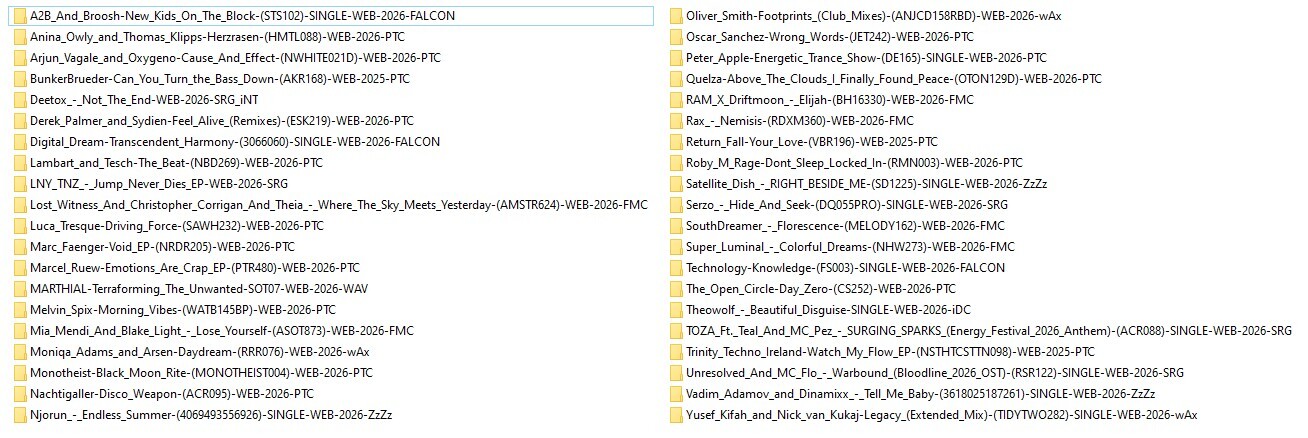This screenshot has width=1308, height=438.
Task: Select the Unresolved_And_MC_Flo_-_Warbound folder name
Action: tap(935, 373)
